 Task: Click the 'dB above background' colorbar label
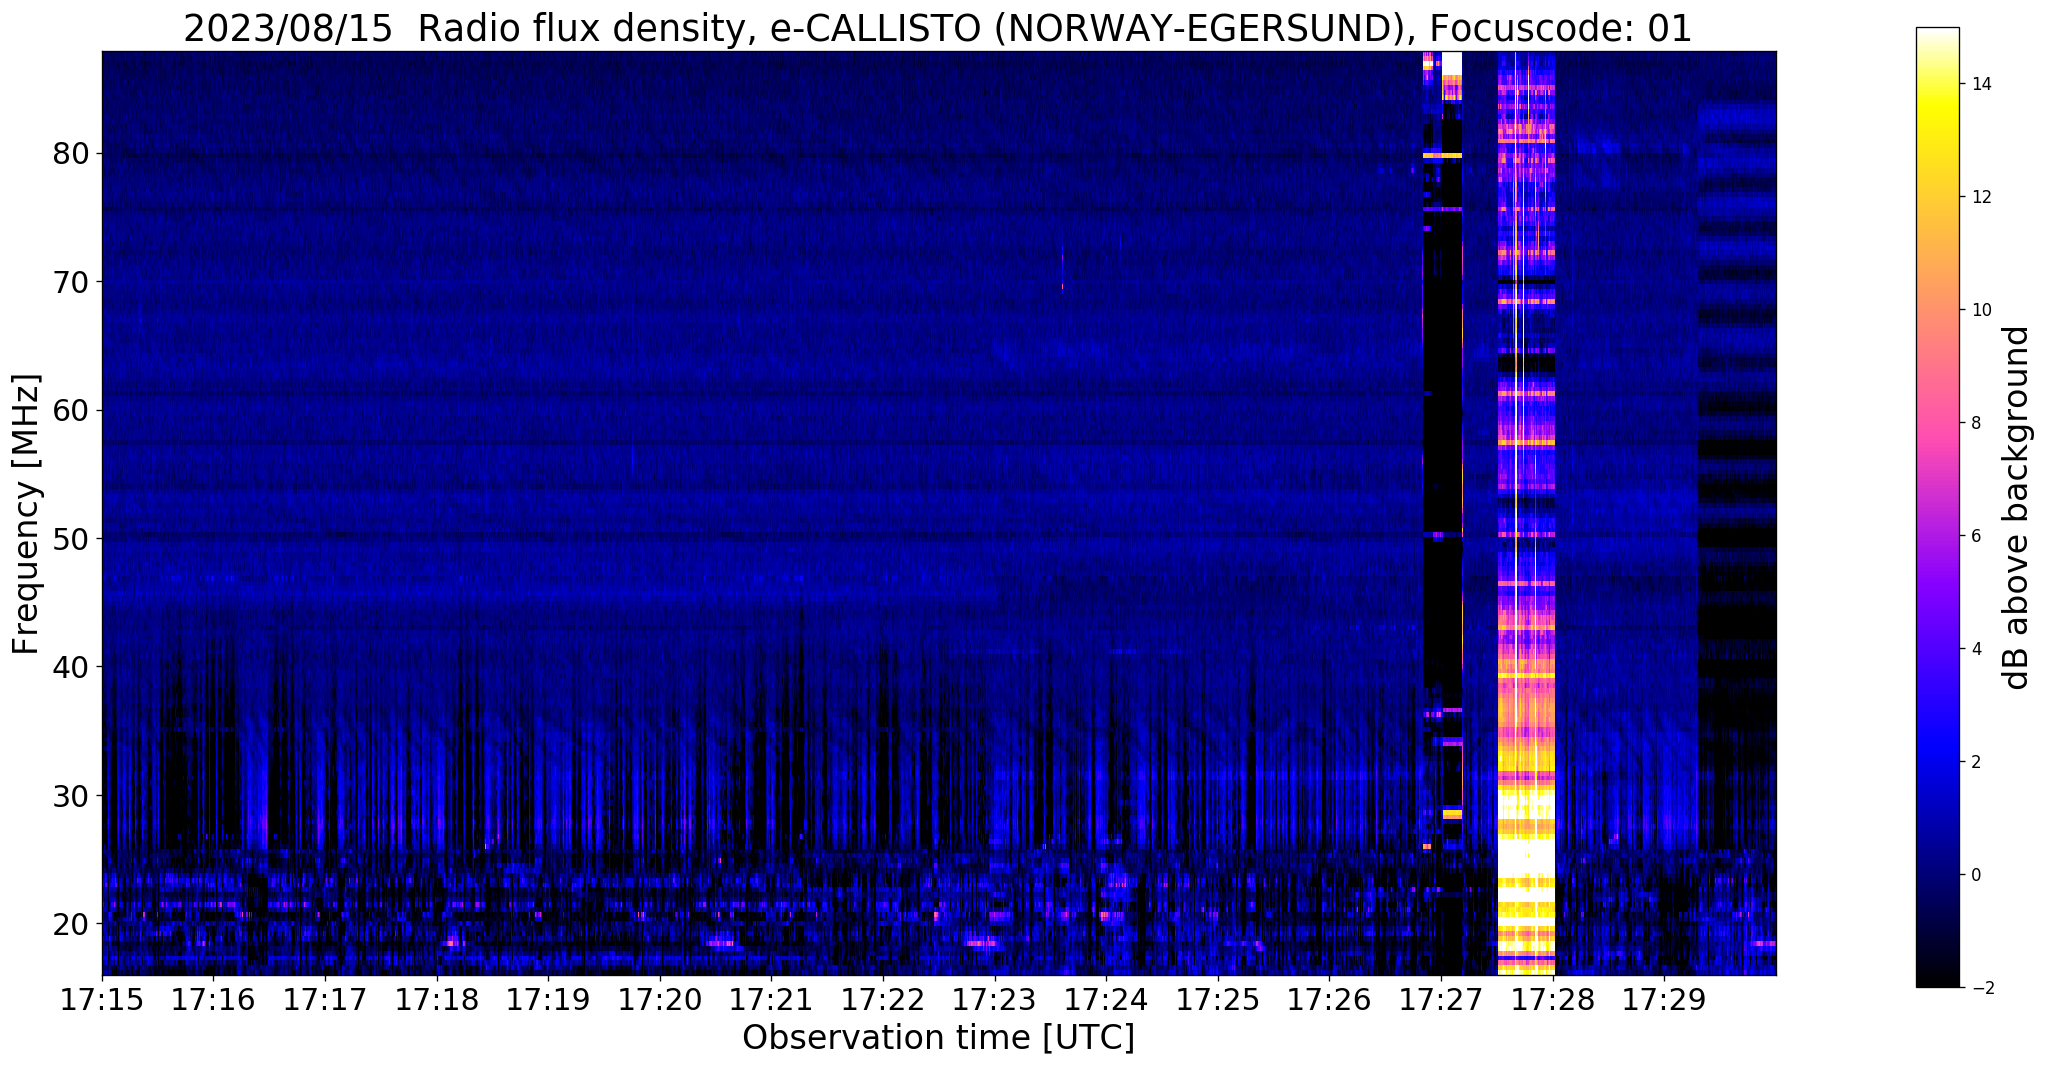2017,508
